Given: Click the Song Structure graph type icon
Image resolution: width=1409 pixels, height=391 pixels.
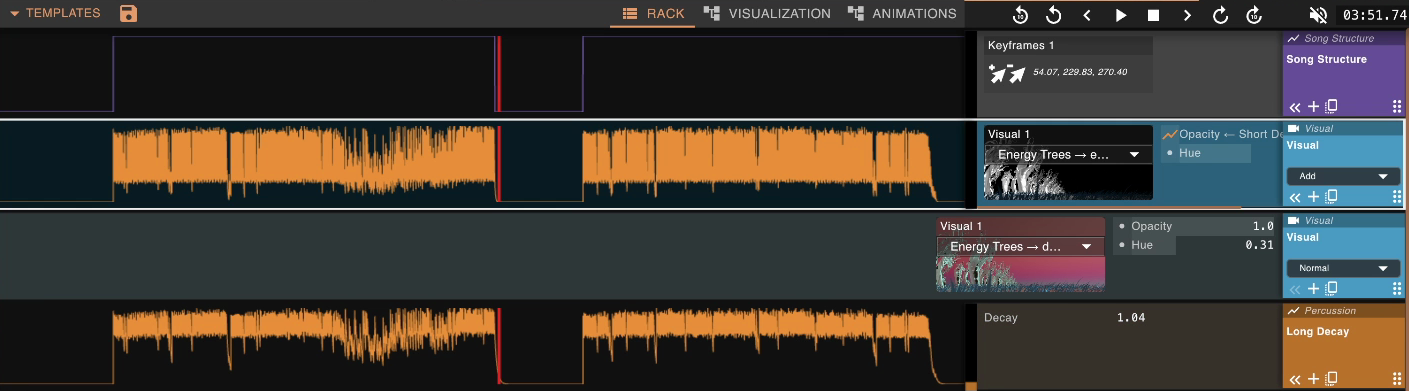Looking at the screenshot, I should pyautogui.click(x=1293, y=38).
